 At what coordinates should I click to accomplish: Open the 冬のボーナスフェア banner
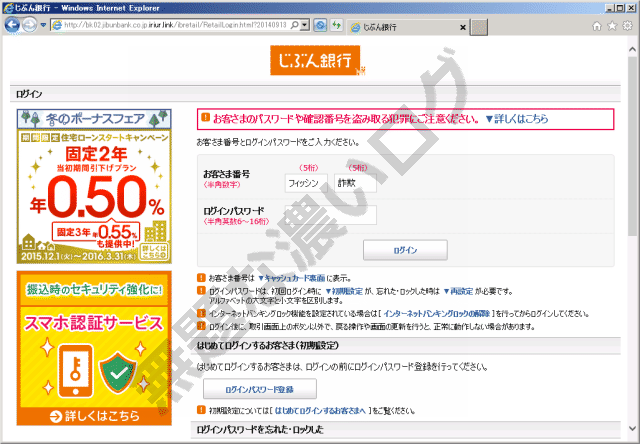(x=94, y=186)
